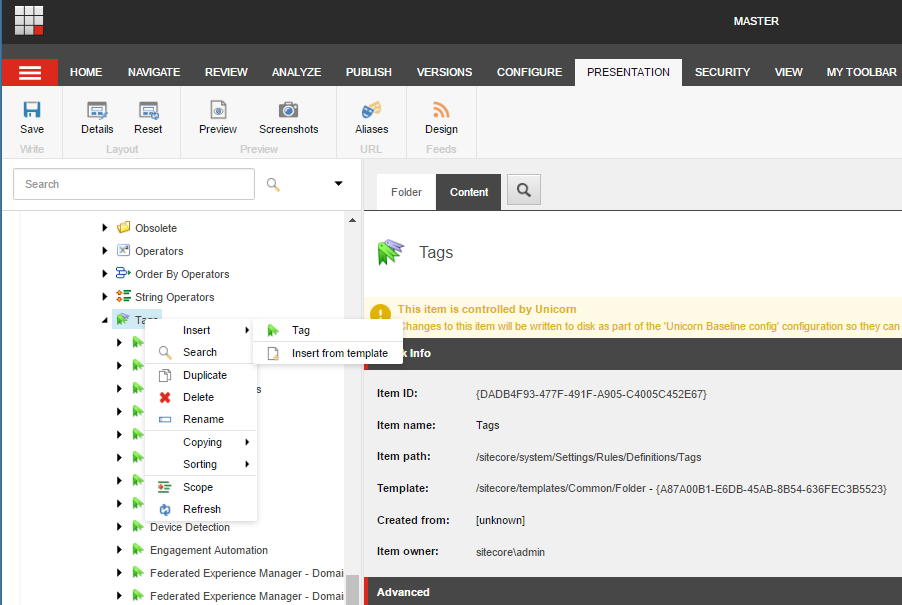Click the magnifier search tab in the content pane
Viewport: 902px width, 605px height.
click(x=523, y=190)
